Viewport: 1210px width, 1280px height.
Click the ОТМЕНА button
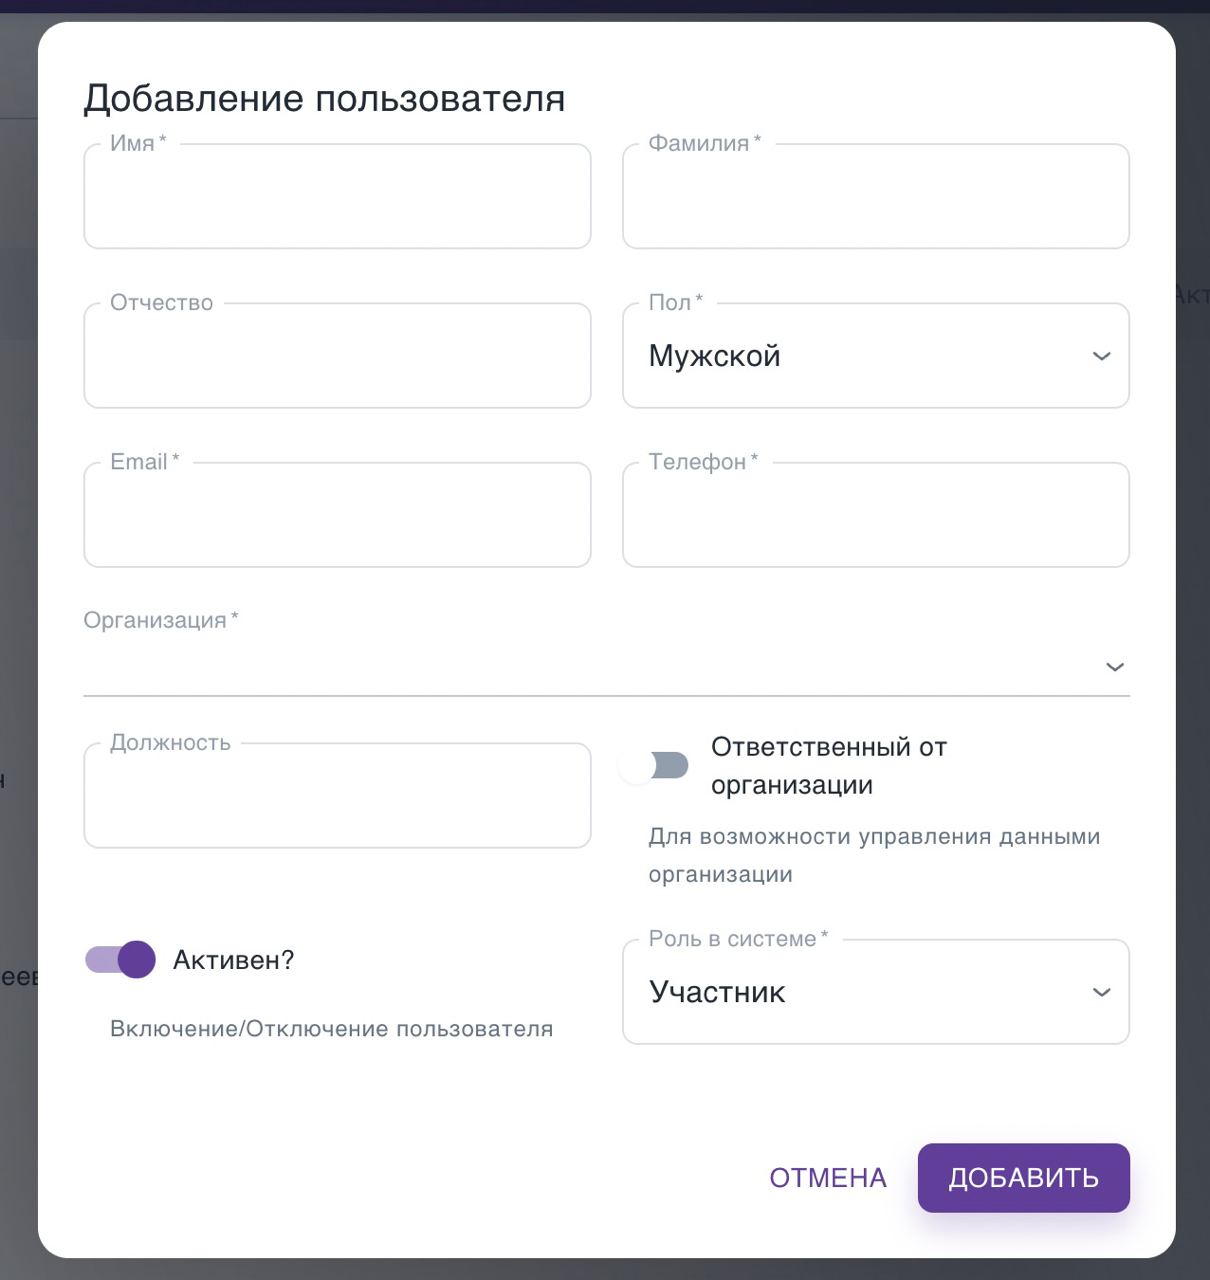click(828, 1178)
